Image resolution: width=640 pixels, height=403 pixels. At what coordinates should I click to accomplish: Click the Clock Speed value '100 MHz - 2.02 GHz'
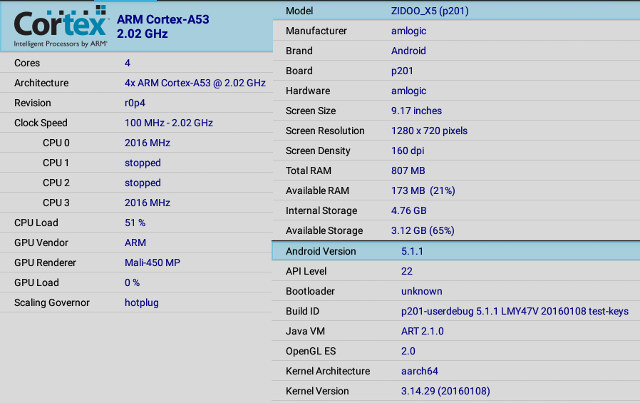[169, 123]
